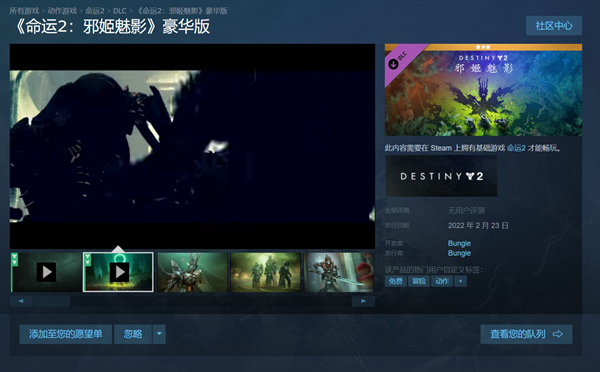This screenshot has width=600, height=372.
Task: Click the main trailer video player
Action: (x=192, y=146)
